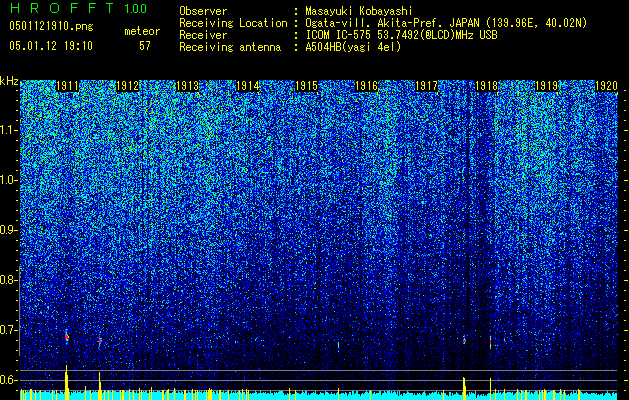629x400 pixels.
Task: Click the 1911 time marker
Action: [x=67, y=86]
